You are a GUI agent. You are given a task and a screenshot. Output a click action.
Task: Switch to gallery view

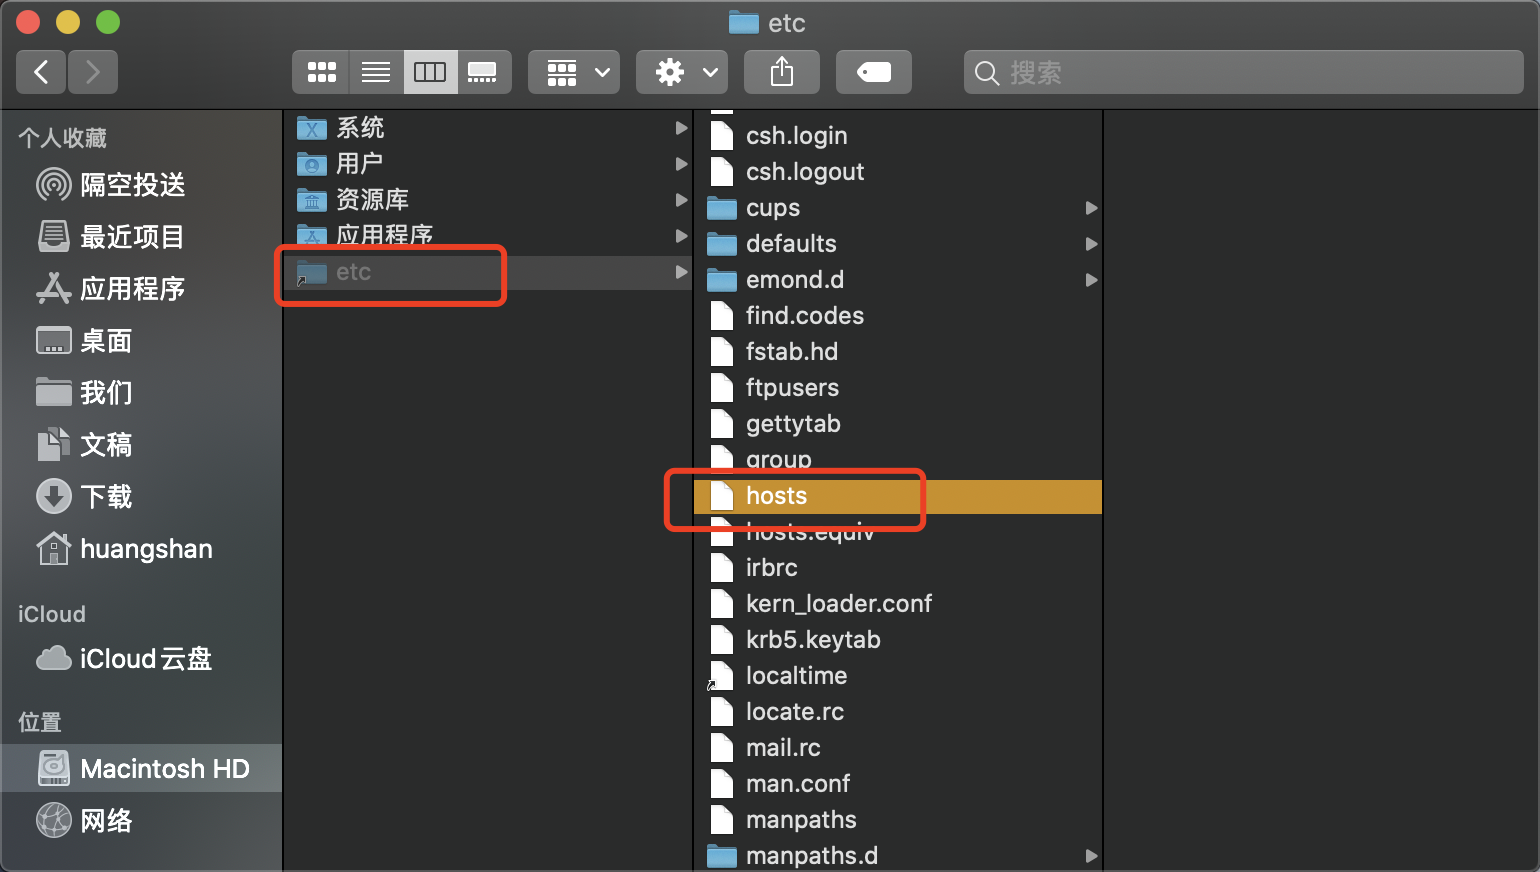pyautogui.click(x=483, y=72)
